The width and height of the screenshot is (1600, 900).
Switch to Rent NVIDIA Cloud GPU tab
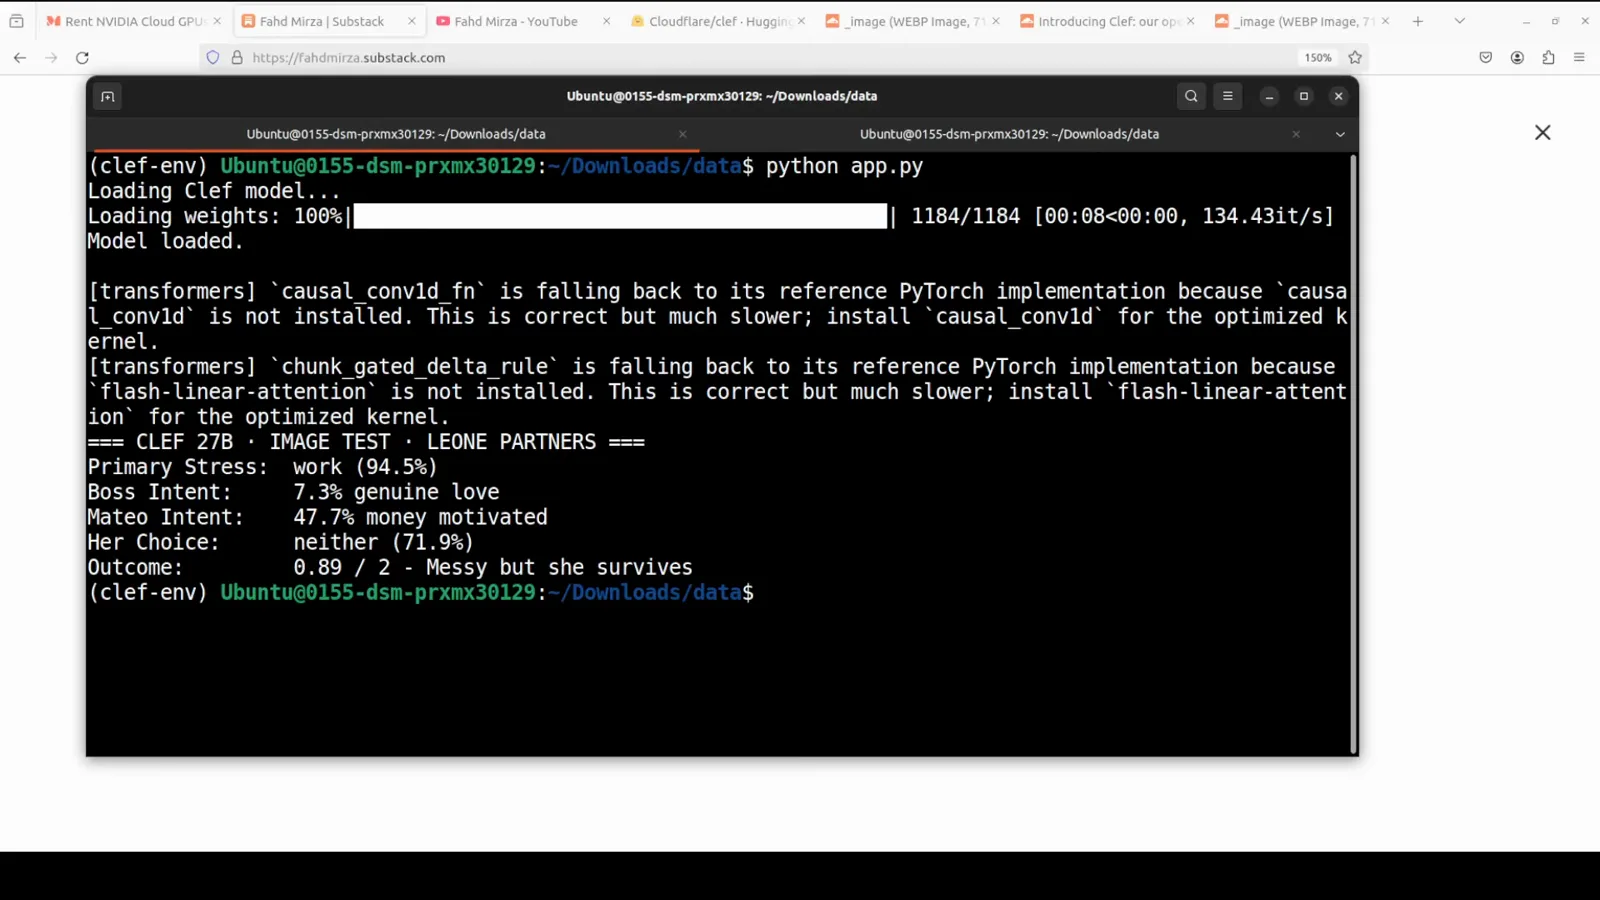(134, 21)
